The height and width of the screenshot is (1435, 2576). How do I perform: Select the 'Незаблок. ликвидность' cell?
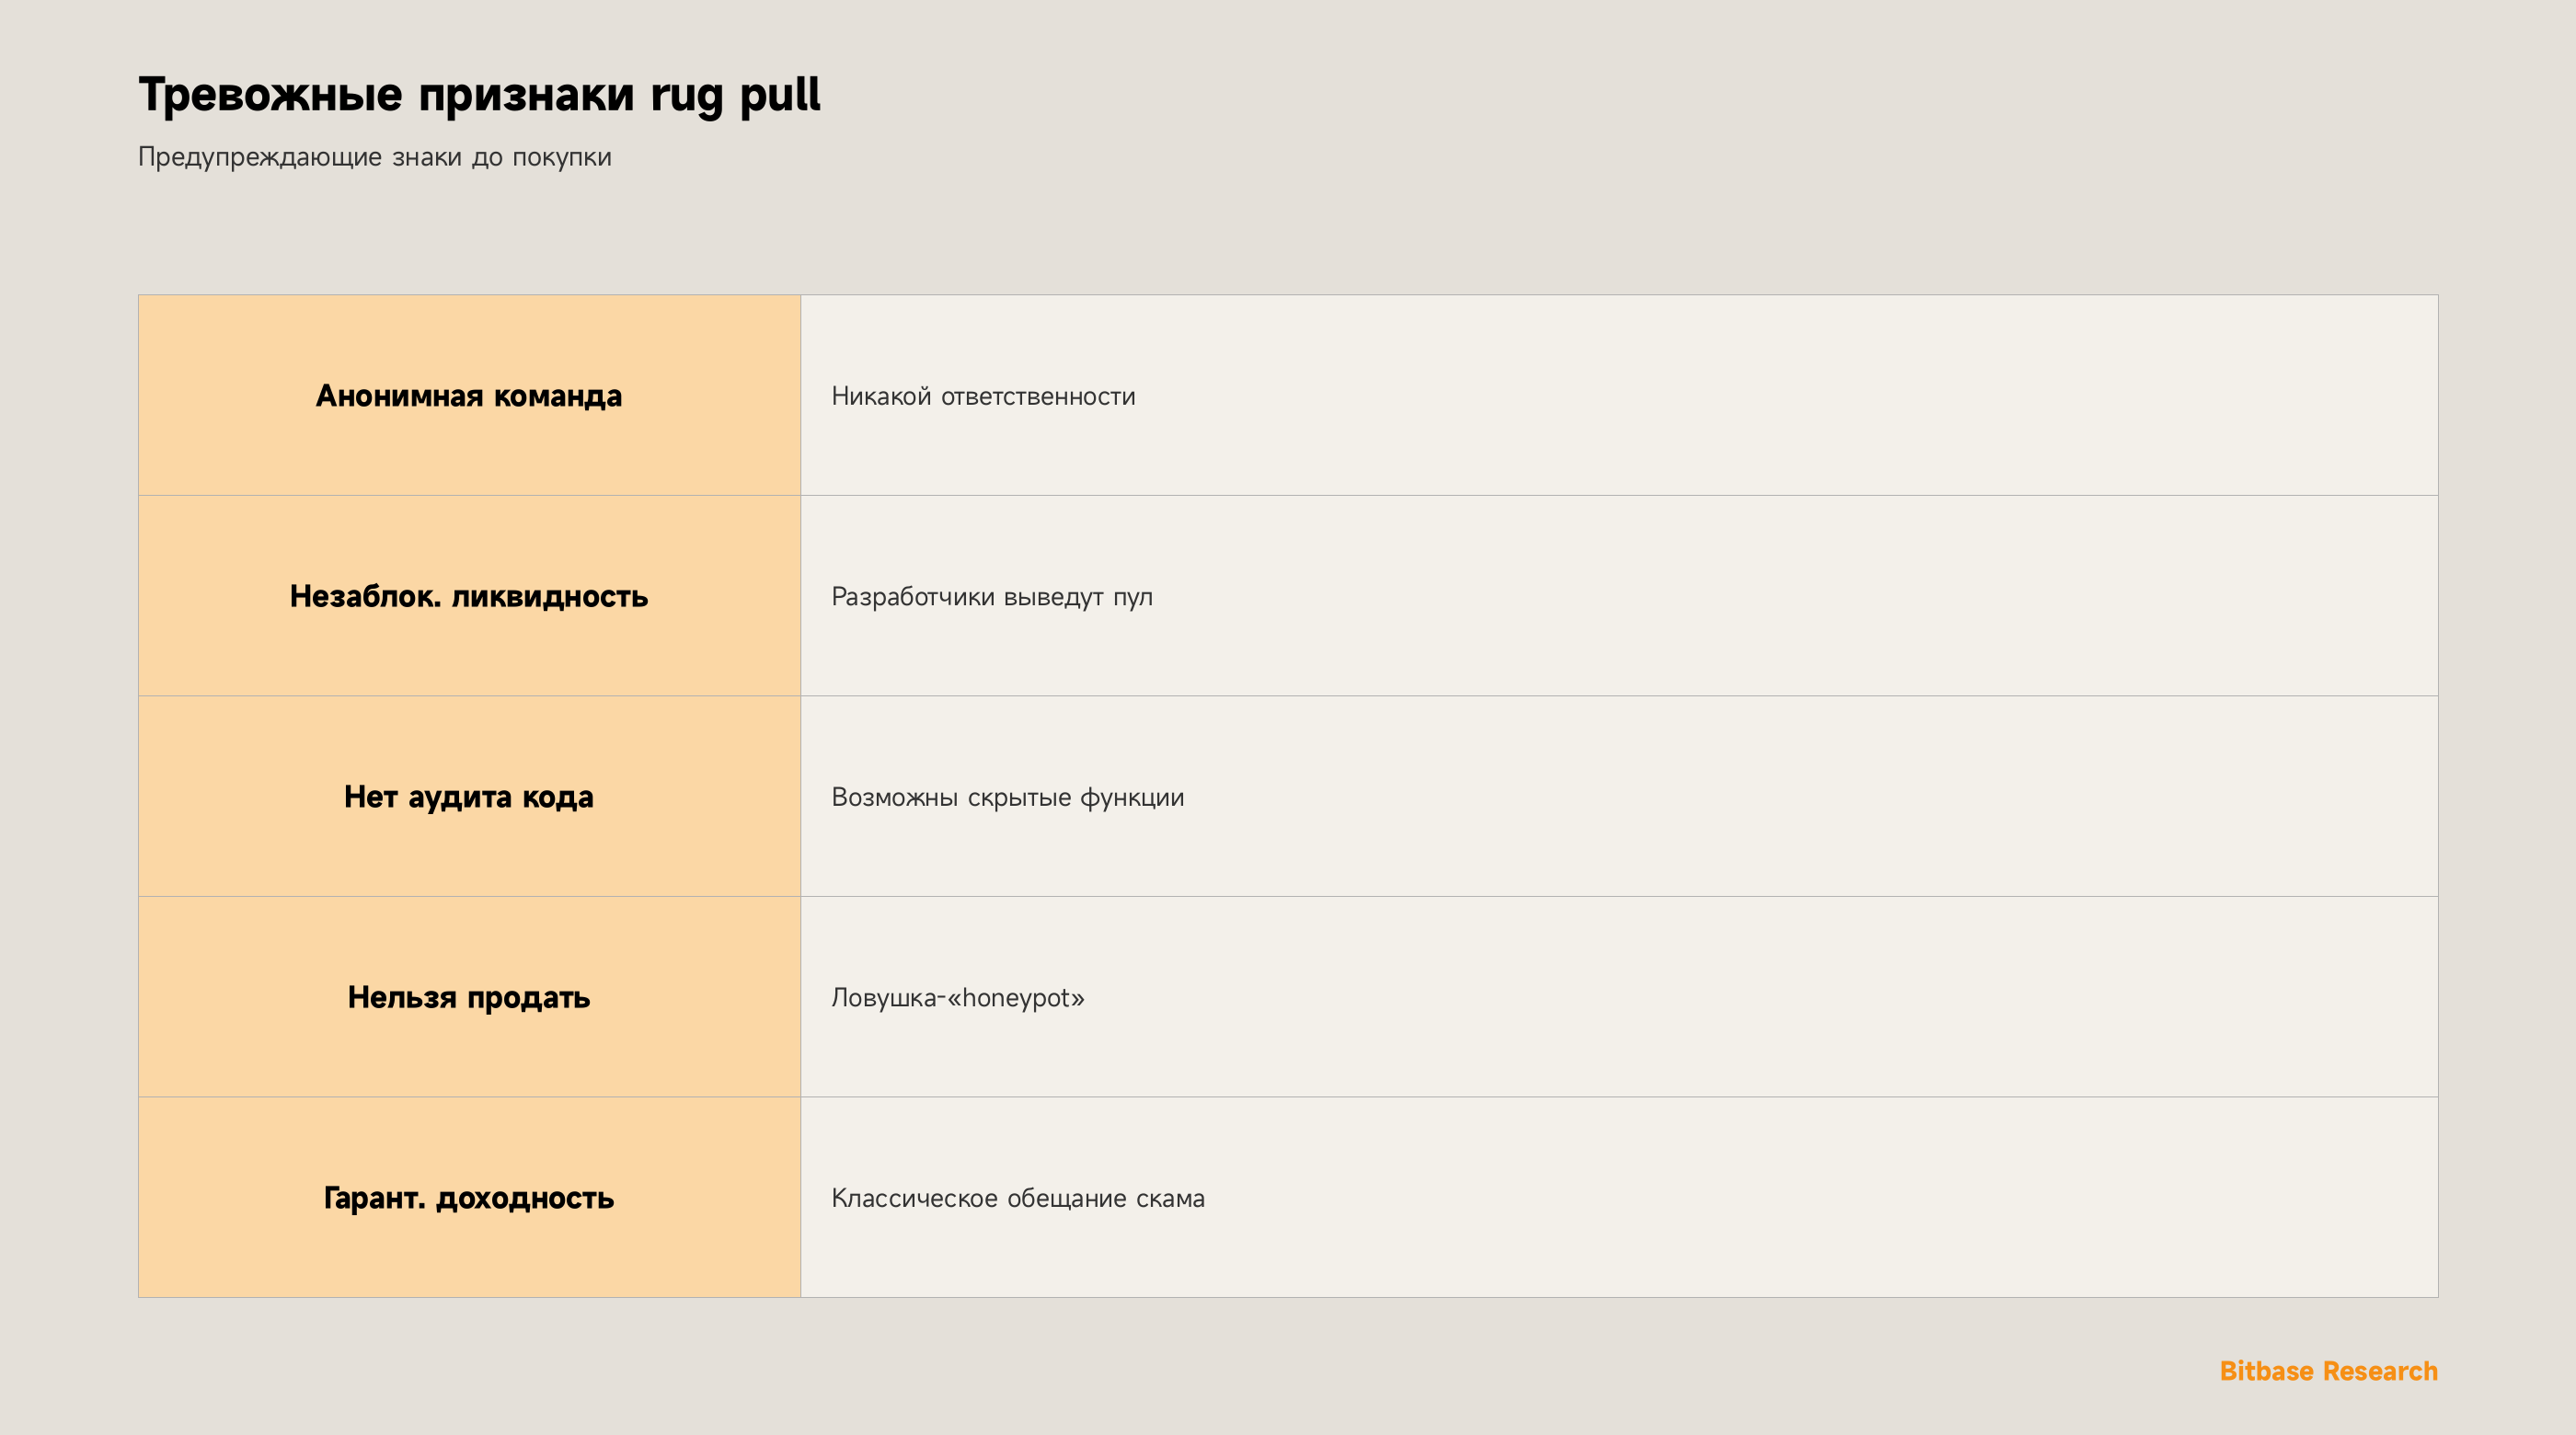pos(469,596)
